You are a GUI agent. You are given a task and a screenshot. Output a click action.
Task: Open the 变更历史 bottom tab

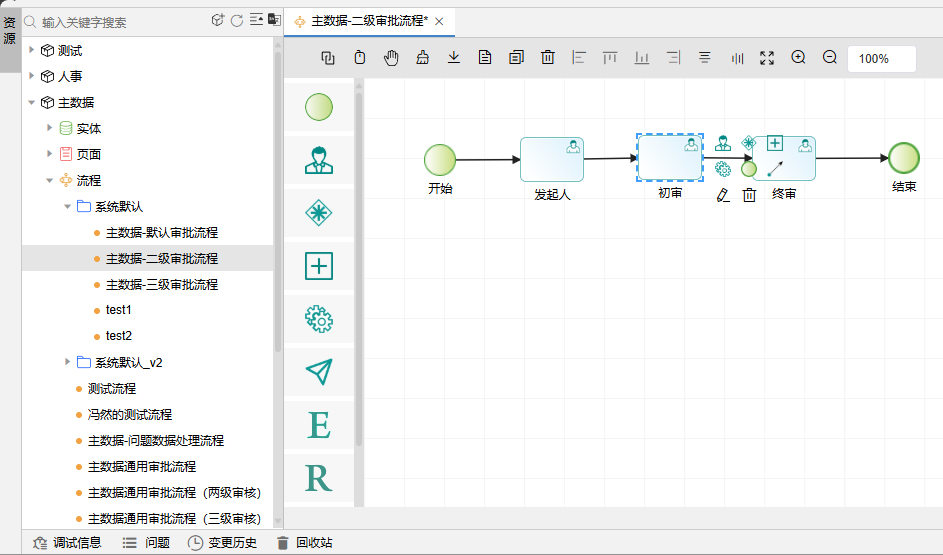222,543
